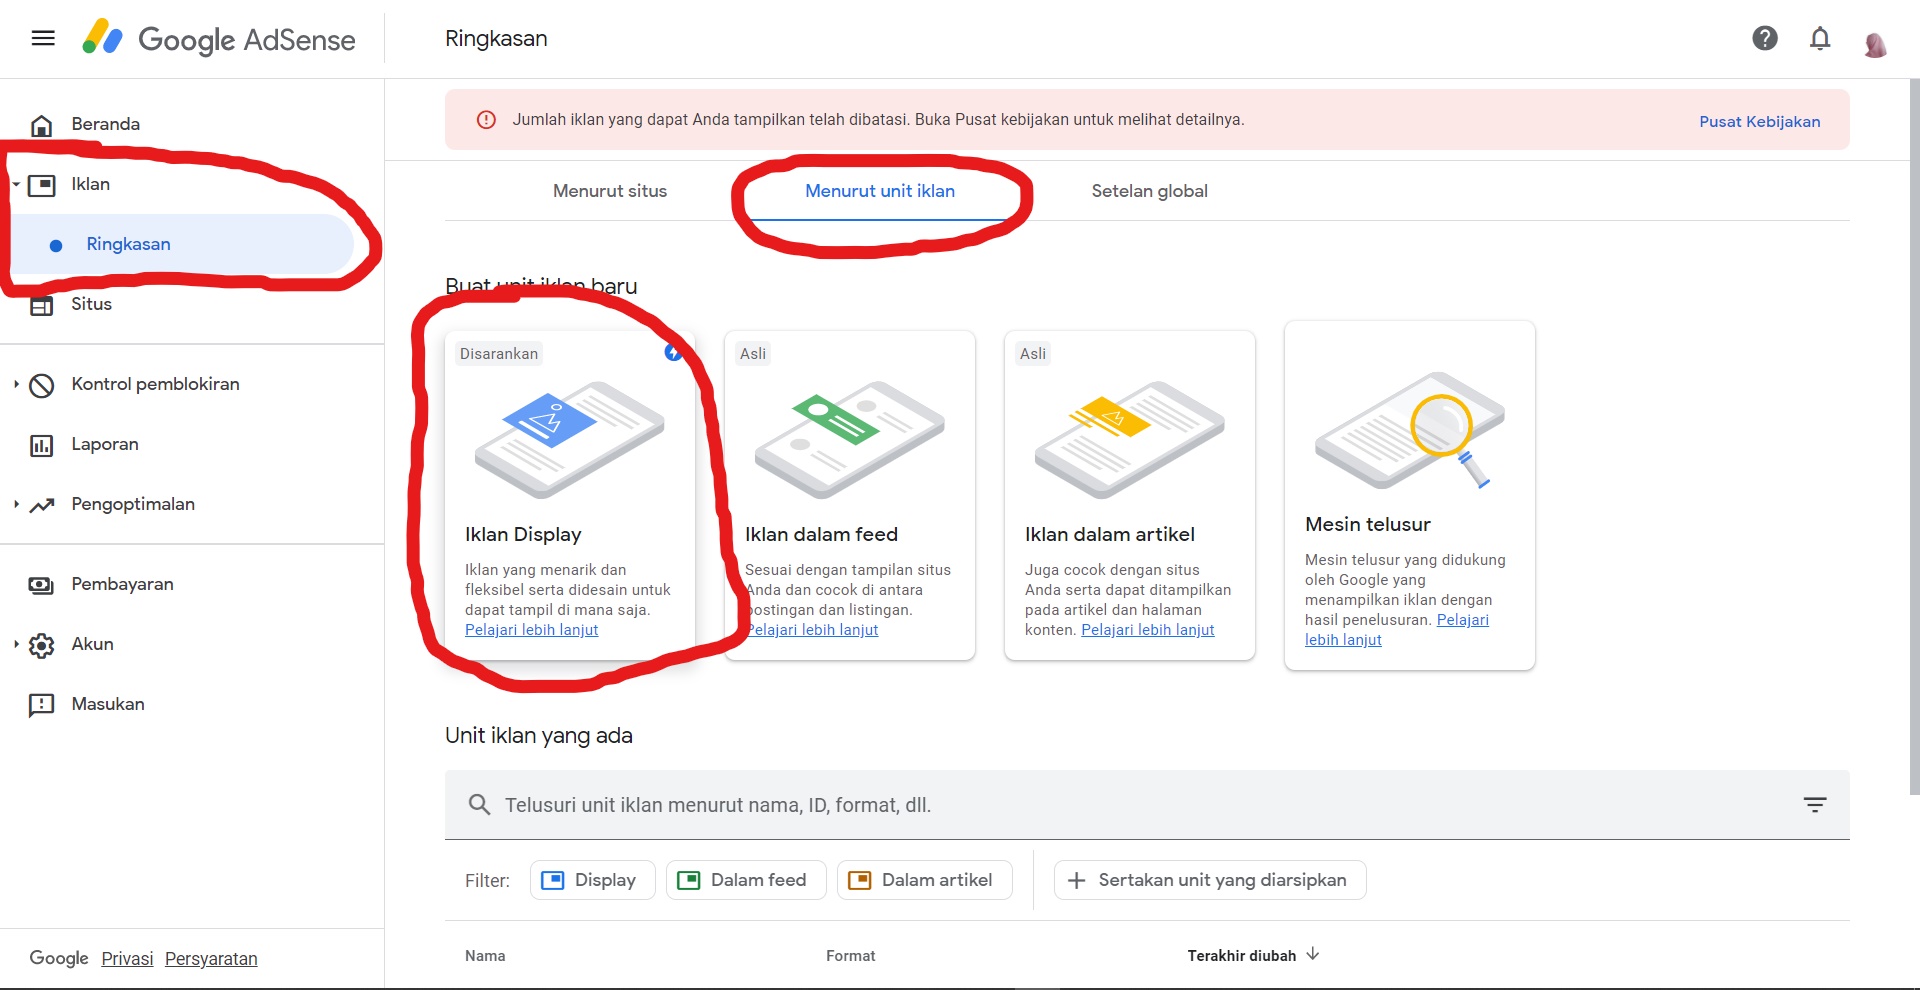1920x990 pixels.
Task: Expand the Kontrol pemblokiran arrow
Action: pos(16,384)
